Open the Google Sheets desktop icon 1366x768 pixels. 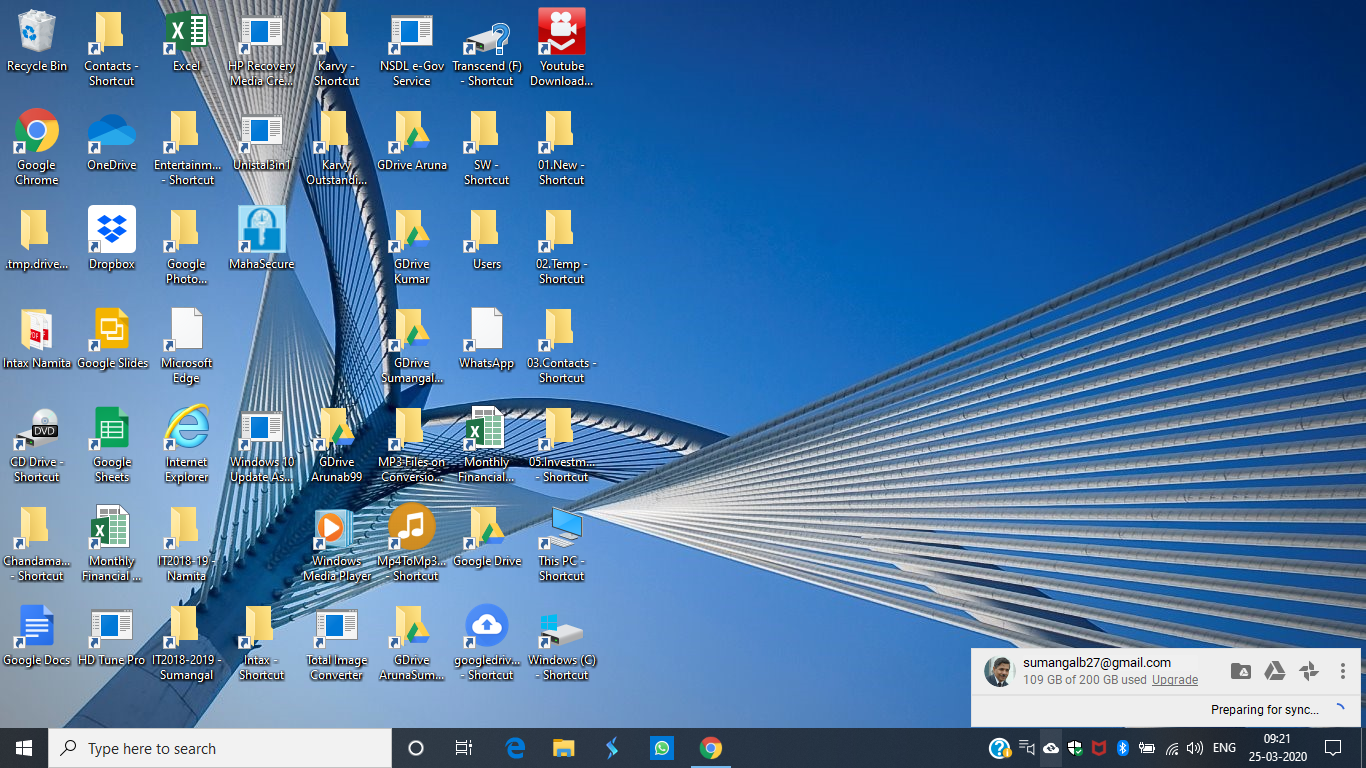(112, 444)
